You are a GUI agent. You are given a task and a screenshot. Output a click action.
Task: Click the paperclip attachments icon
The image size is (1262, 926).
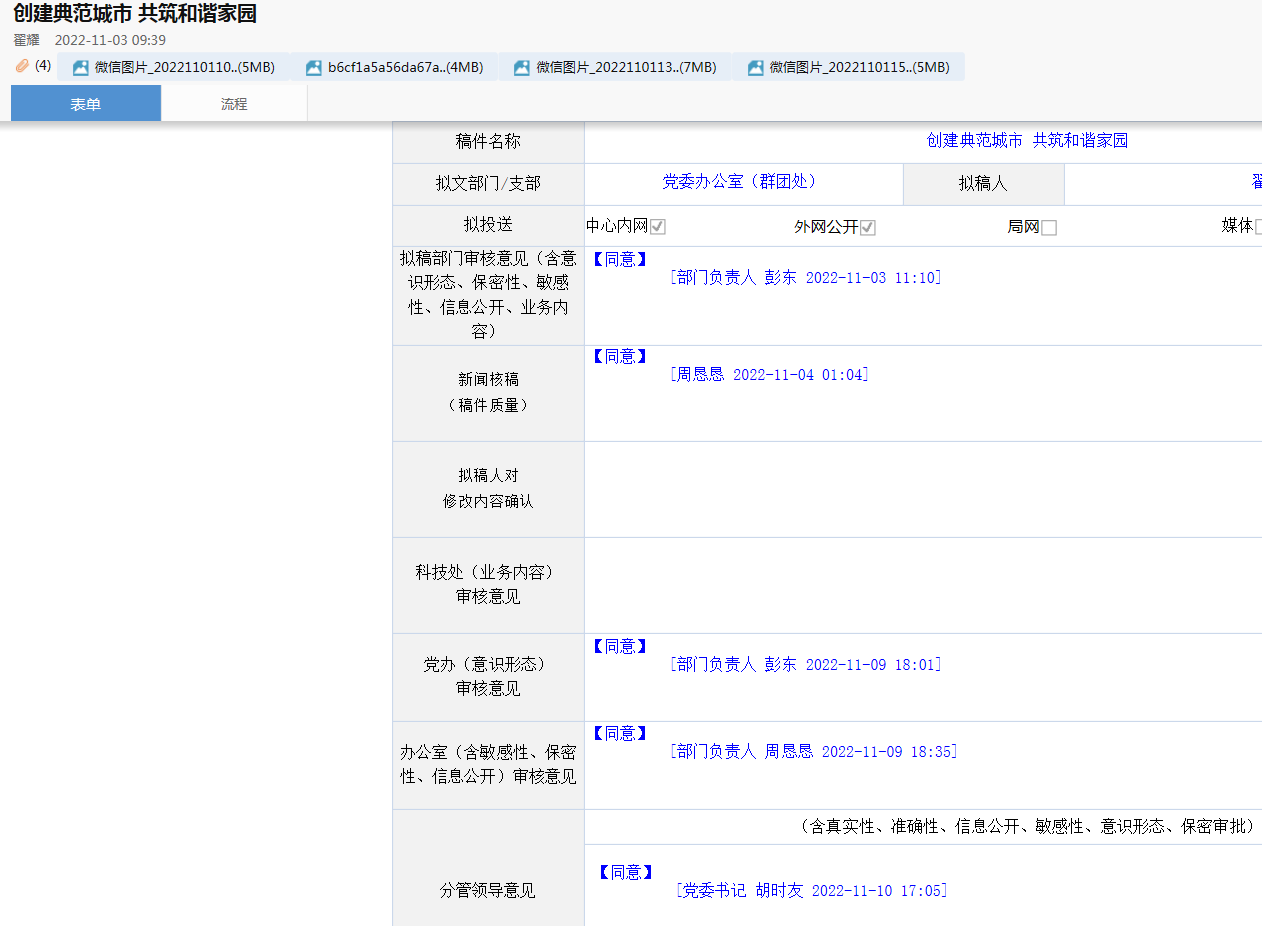coord(22,66)
